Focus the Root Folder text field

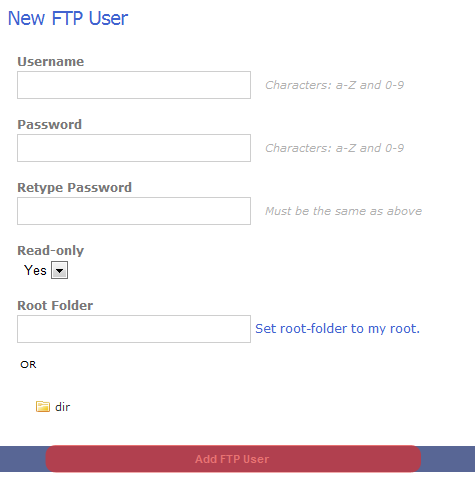pos(134,329)
